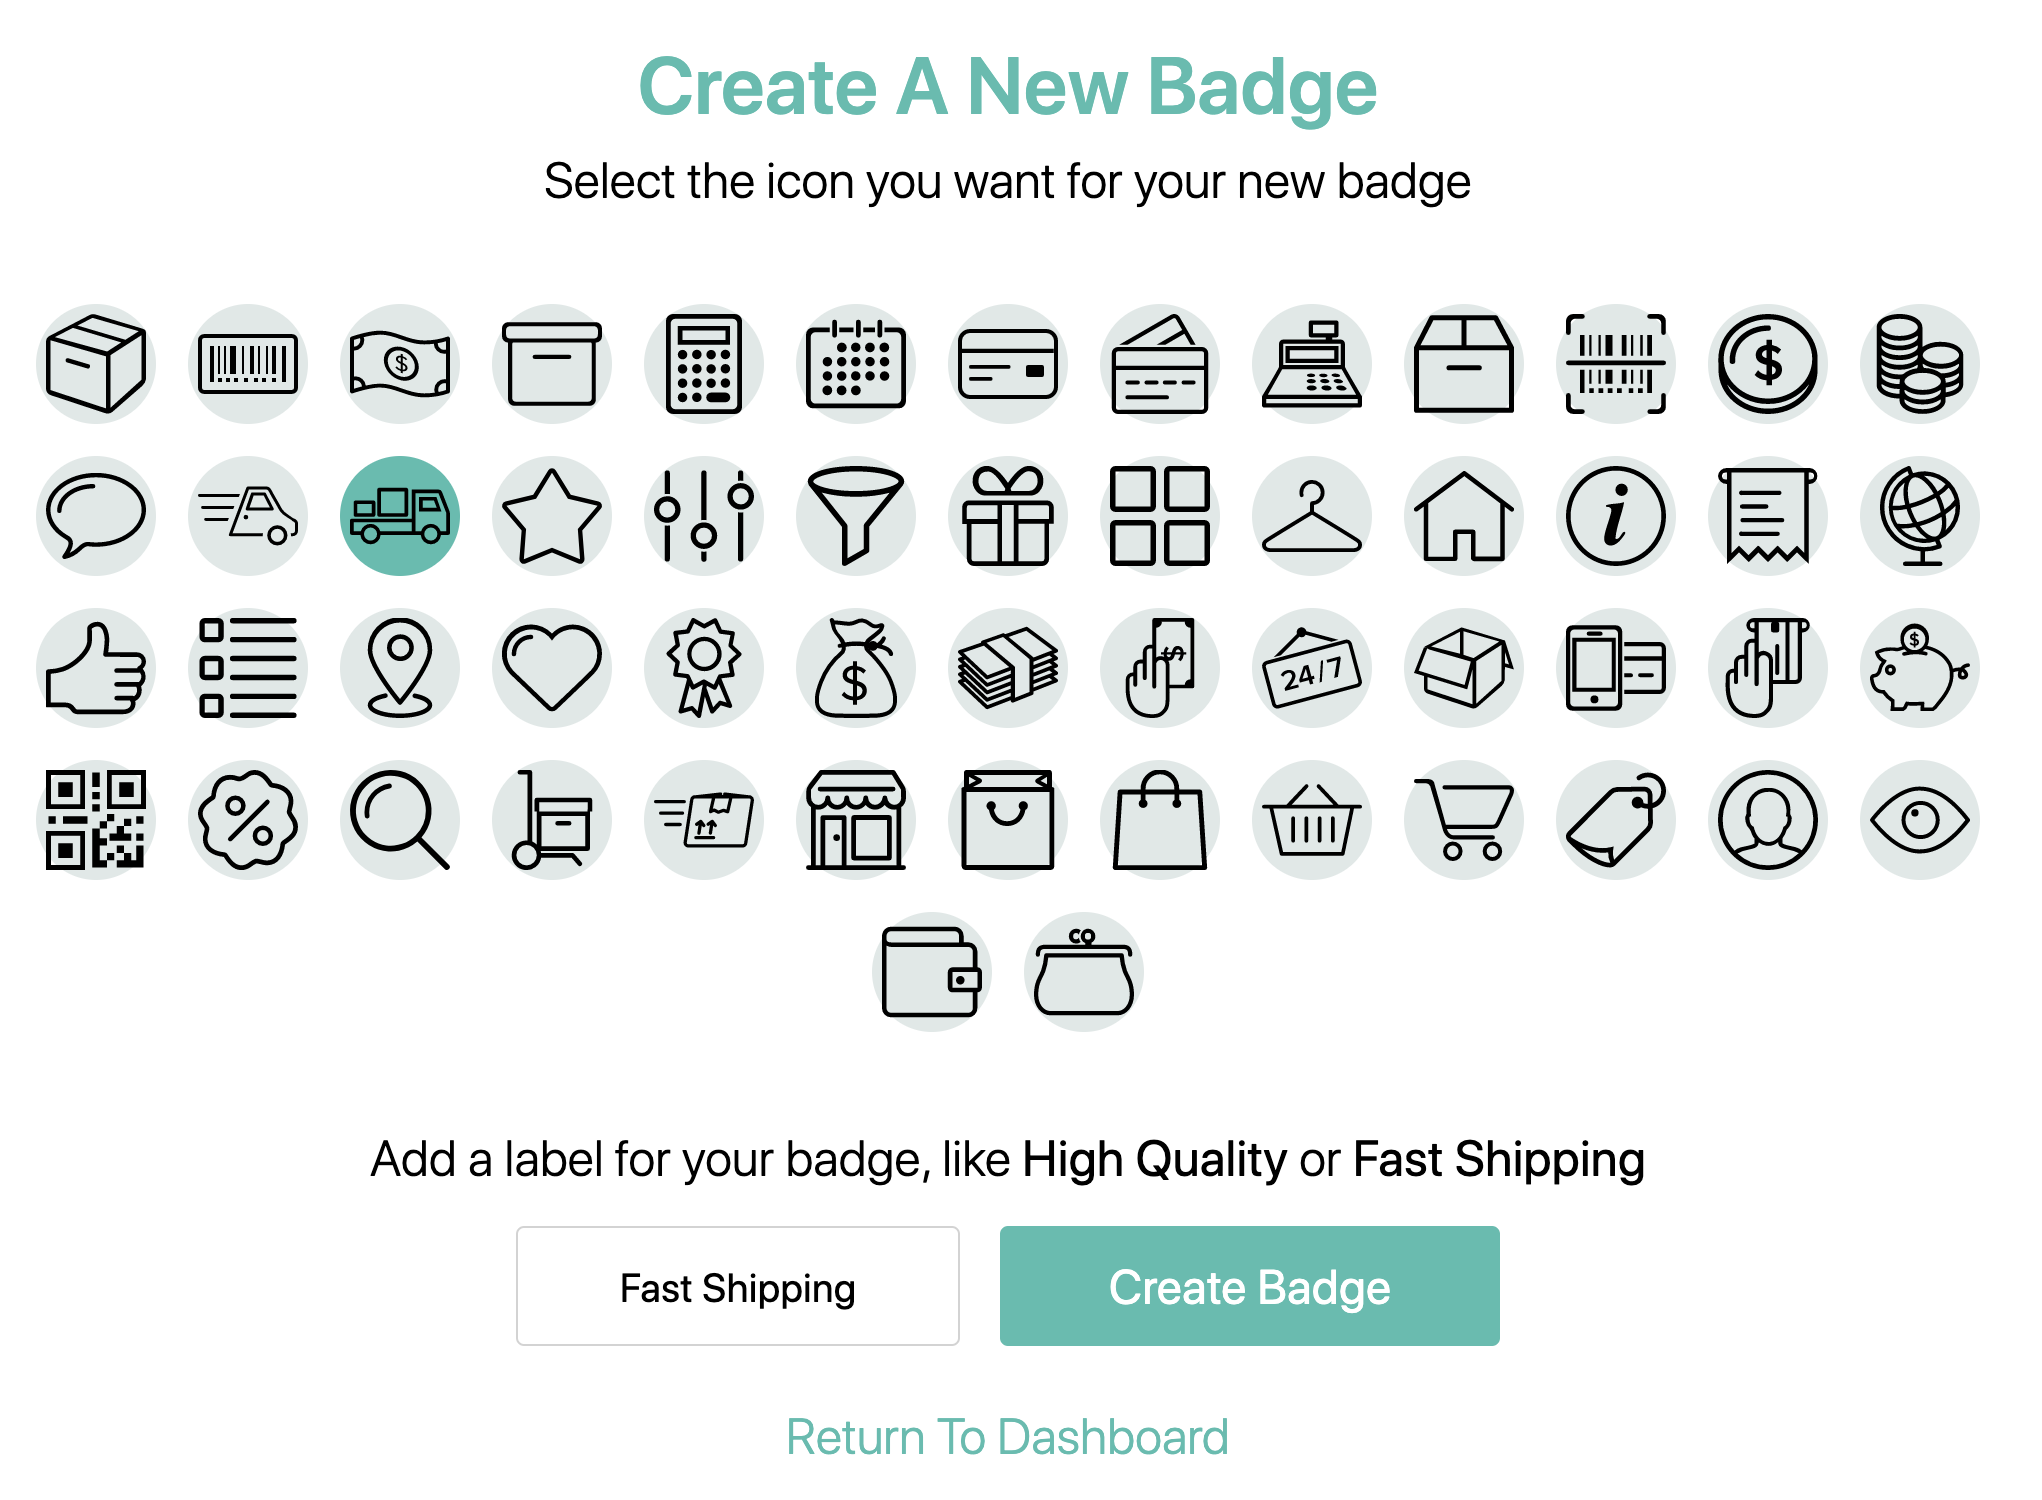The width and height of the screenshot is (2042, 1500).
Task: Pick the dollar bill icon
Action: point(399,364)
